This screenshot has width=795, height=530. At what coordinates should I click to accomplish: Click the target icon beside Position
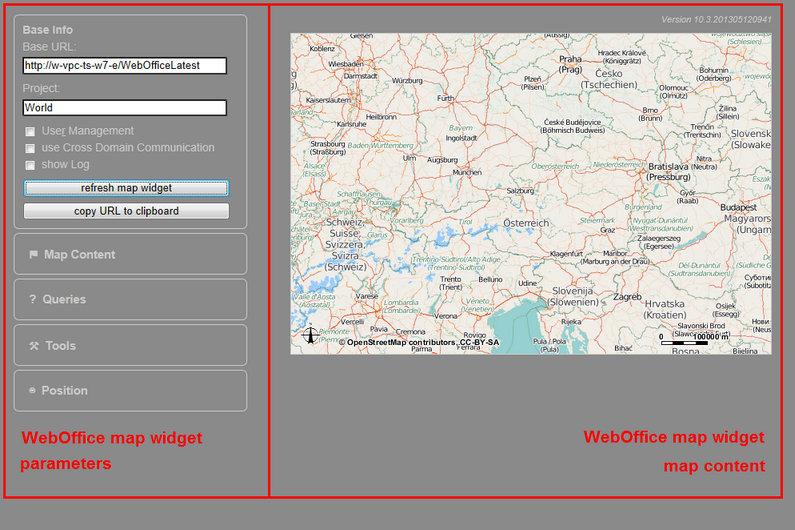point(32,391)
